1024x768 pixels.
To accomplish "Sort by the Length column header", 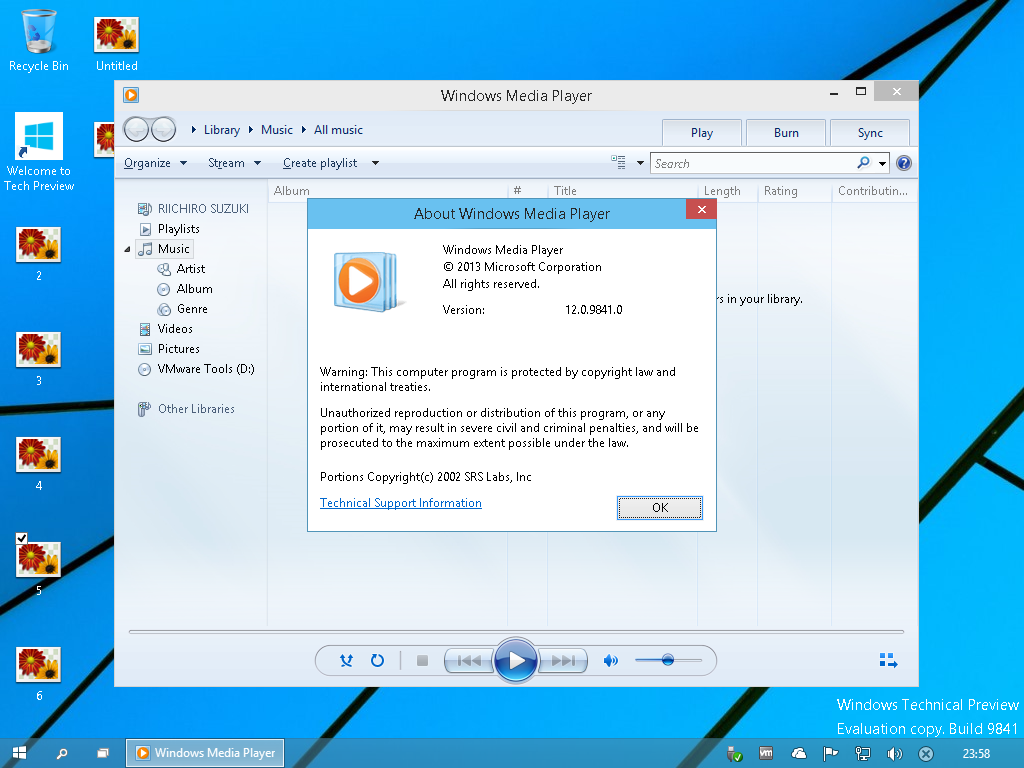I will click(728, 191).
